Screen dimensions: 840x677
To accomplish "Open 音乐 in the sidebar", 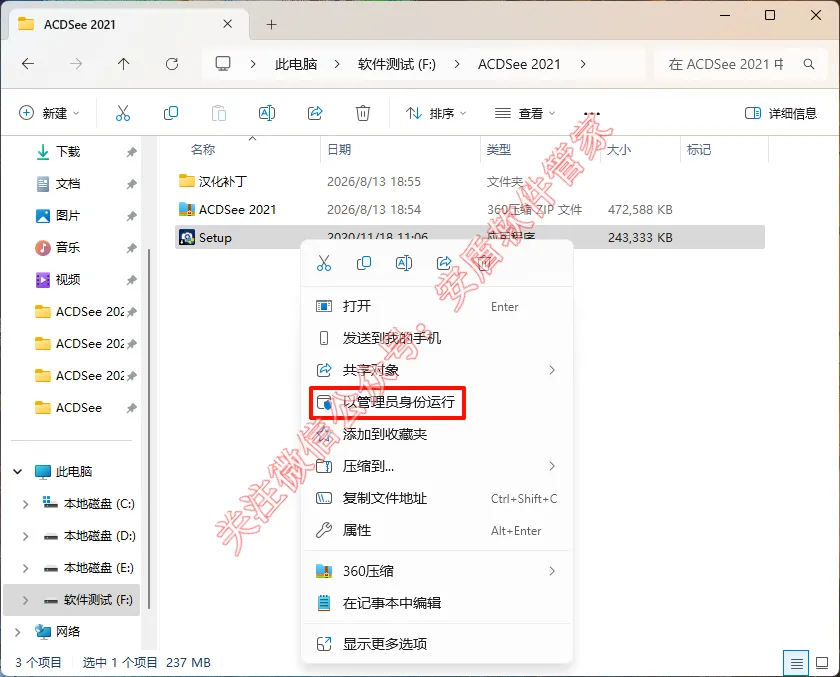I will pos(68,247).
